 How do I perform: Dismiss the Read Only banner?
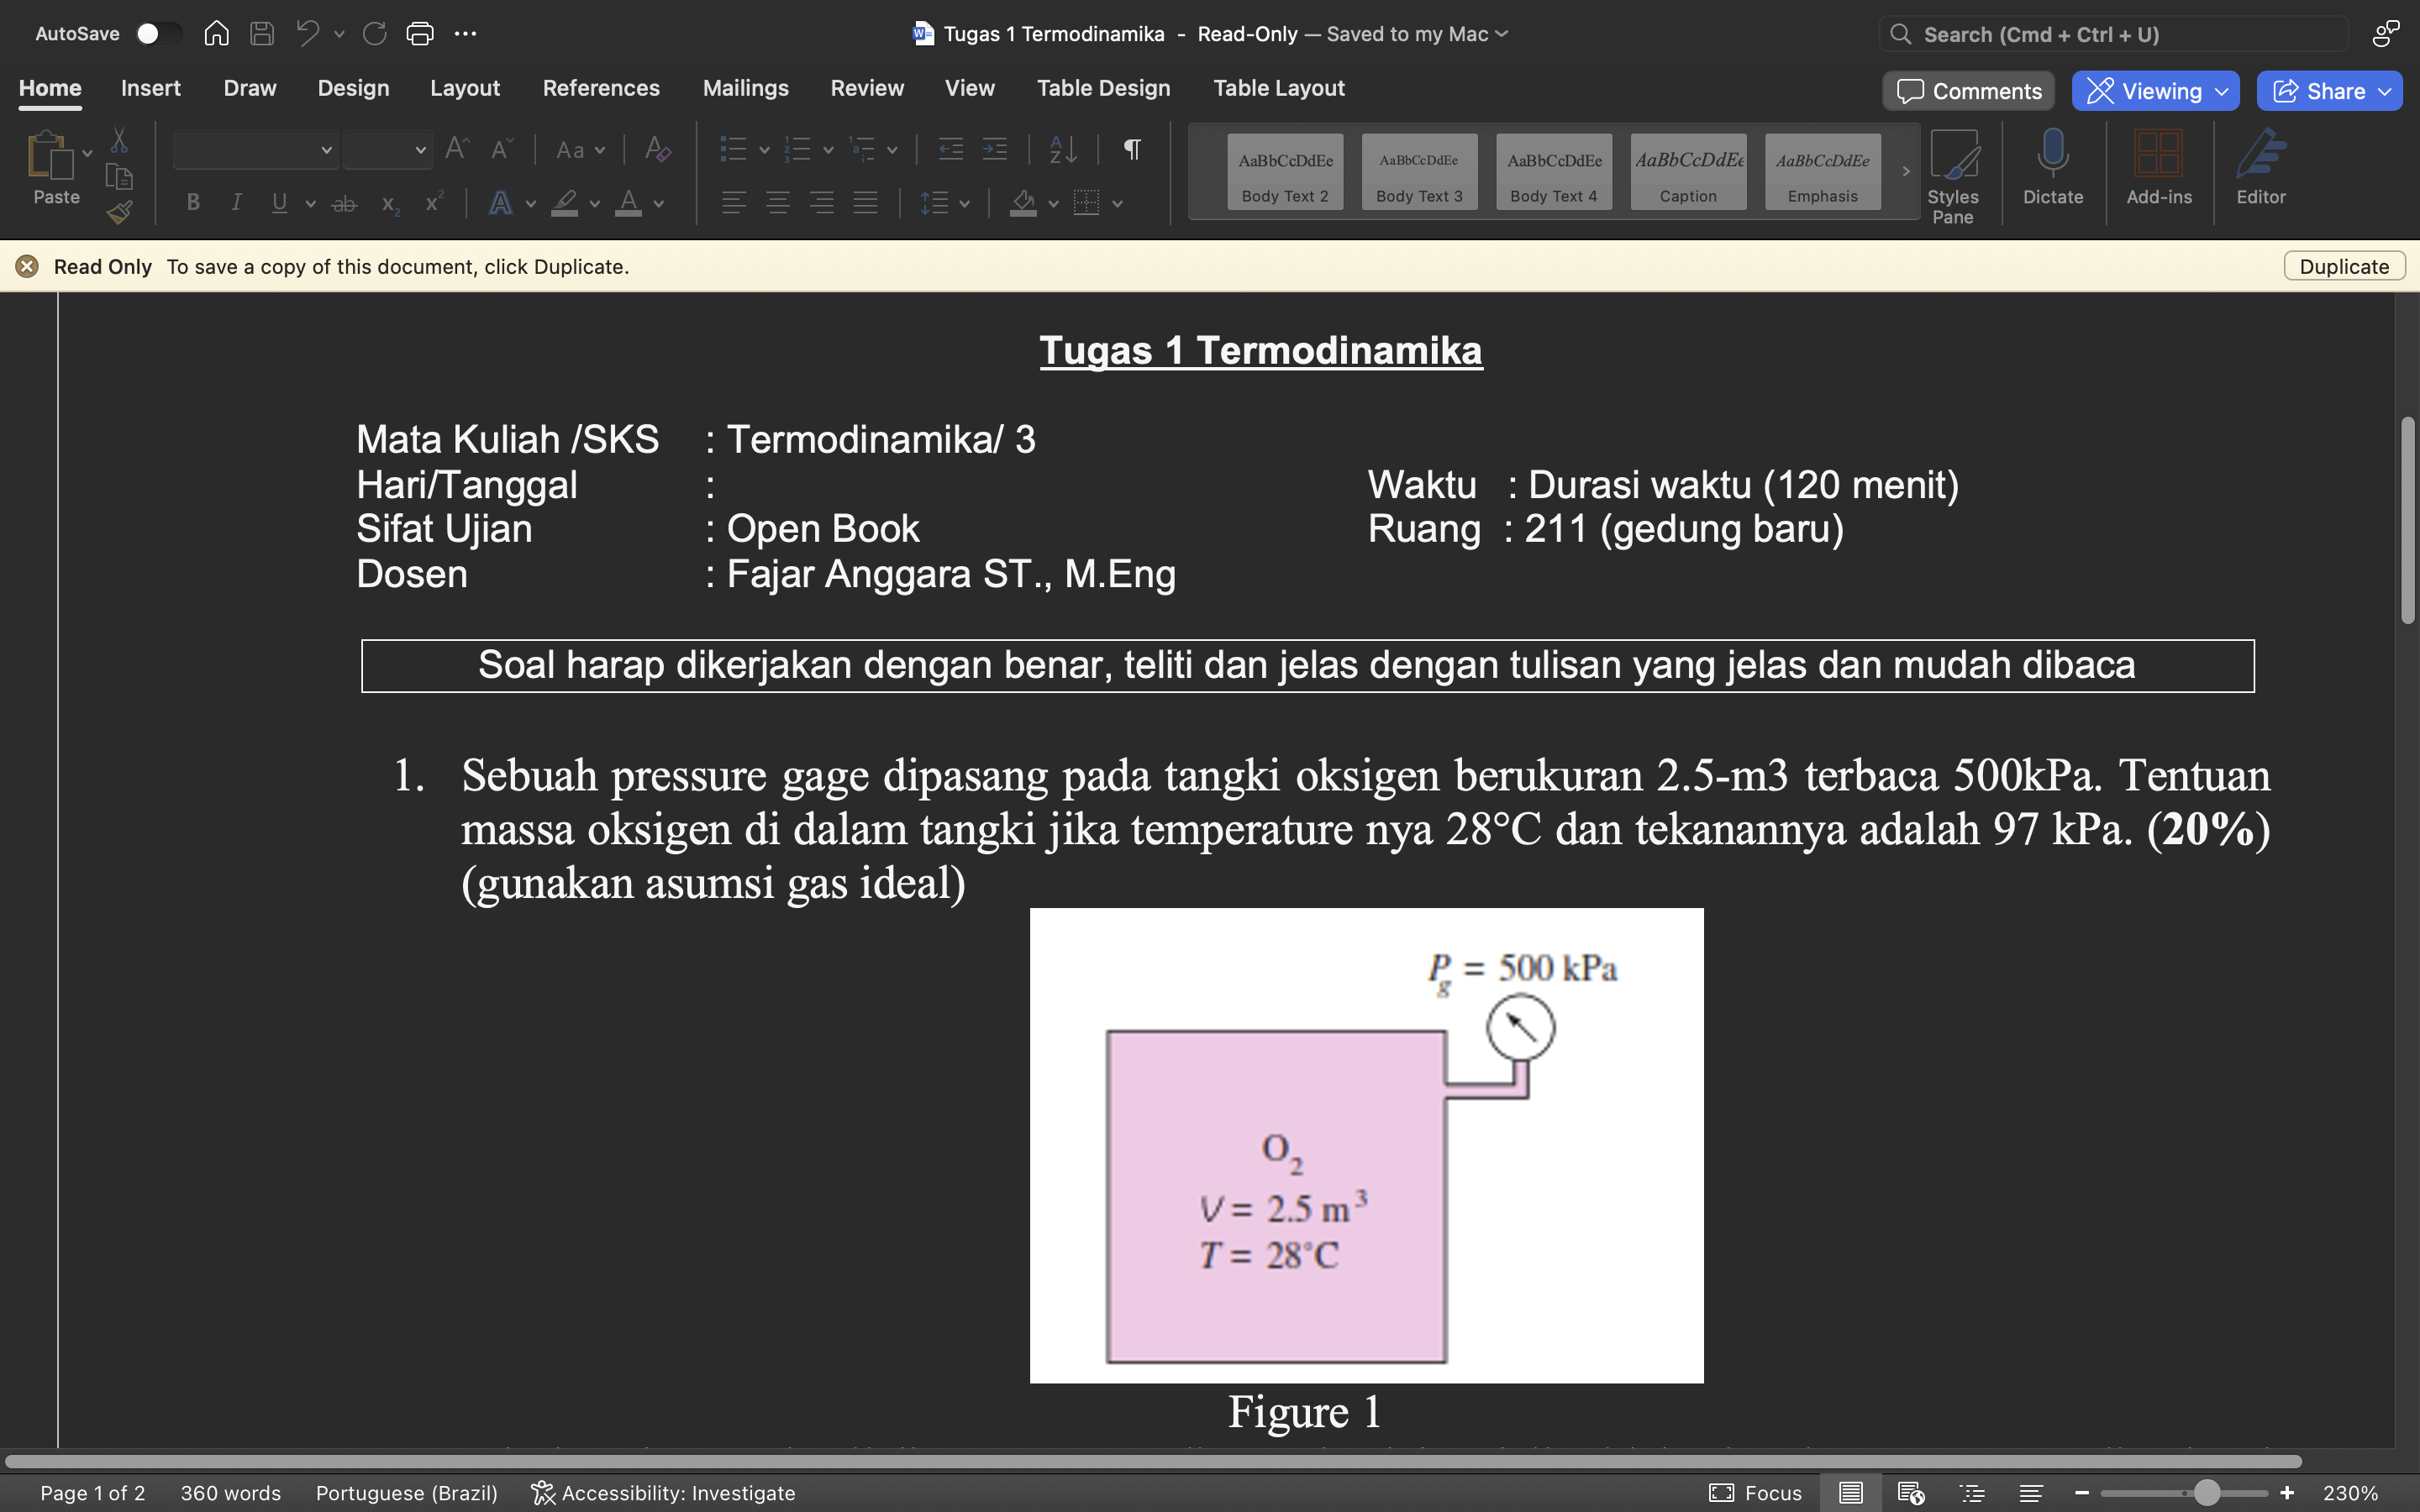27,266
